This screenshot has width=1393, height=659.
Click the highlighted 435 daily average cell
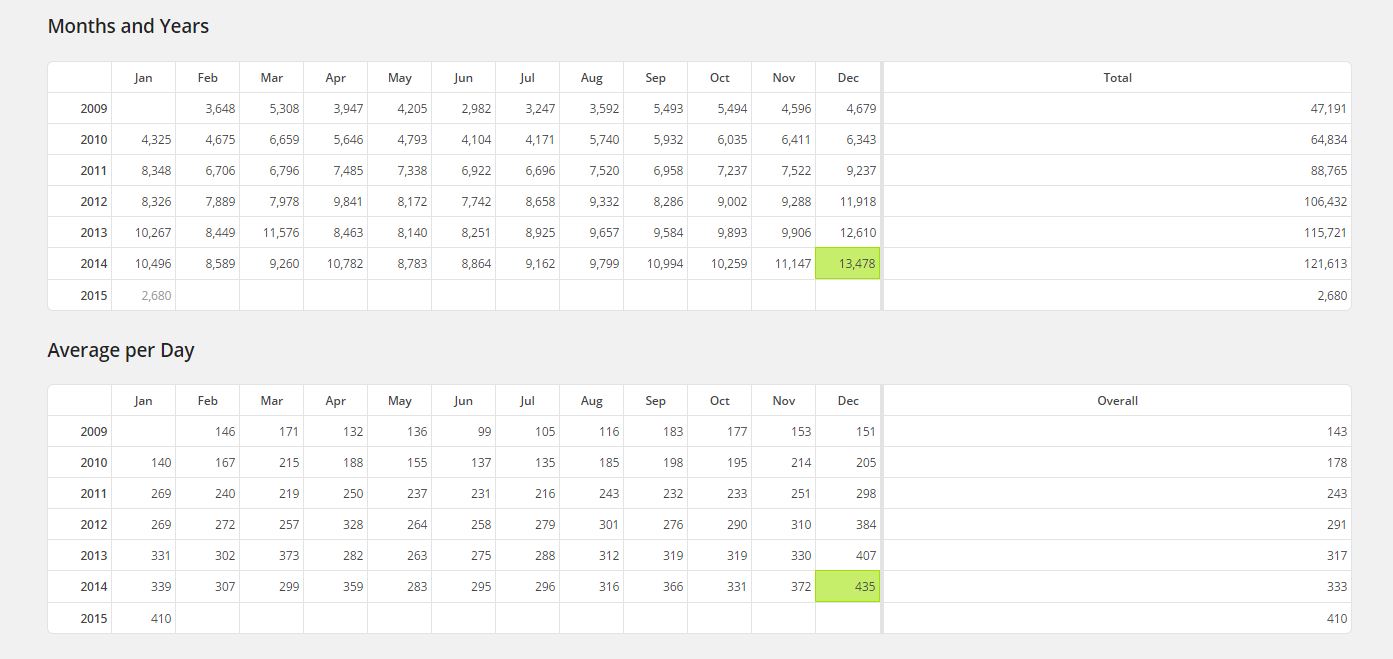coord(848,587)
